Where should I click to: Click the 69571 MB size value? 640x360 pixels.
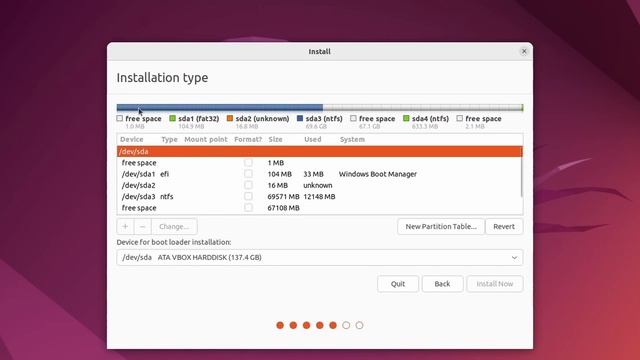click(x=283, y=196)
